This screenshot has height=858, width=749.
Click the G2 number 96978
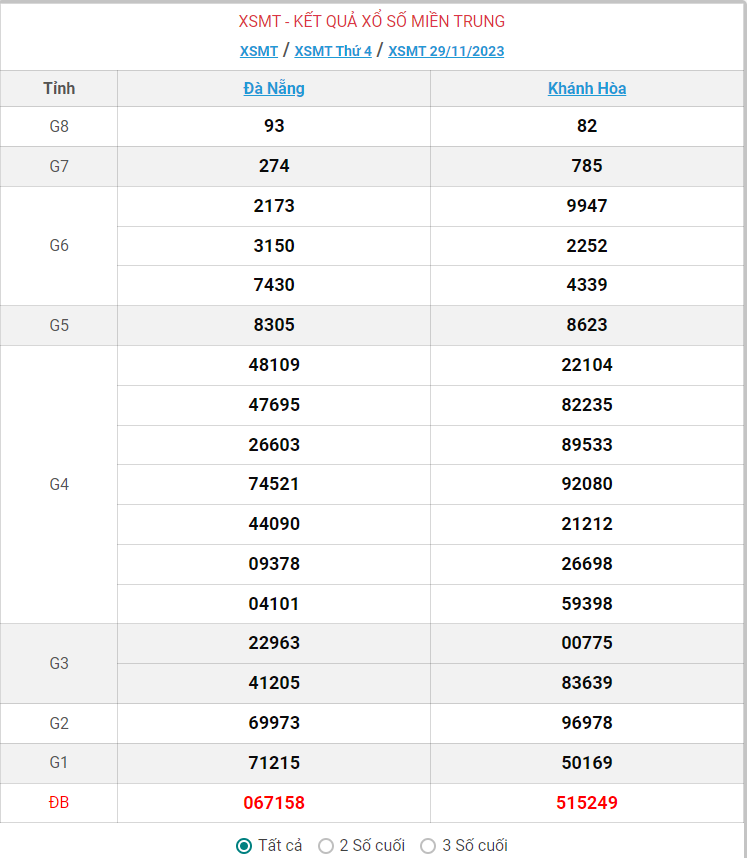587,723
